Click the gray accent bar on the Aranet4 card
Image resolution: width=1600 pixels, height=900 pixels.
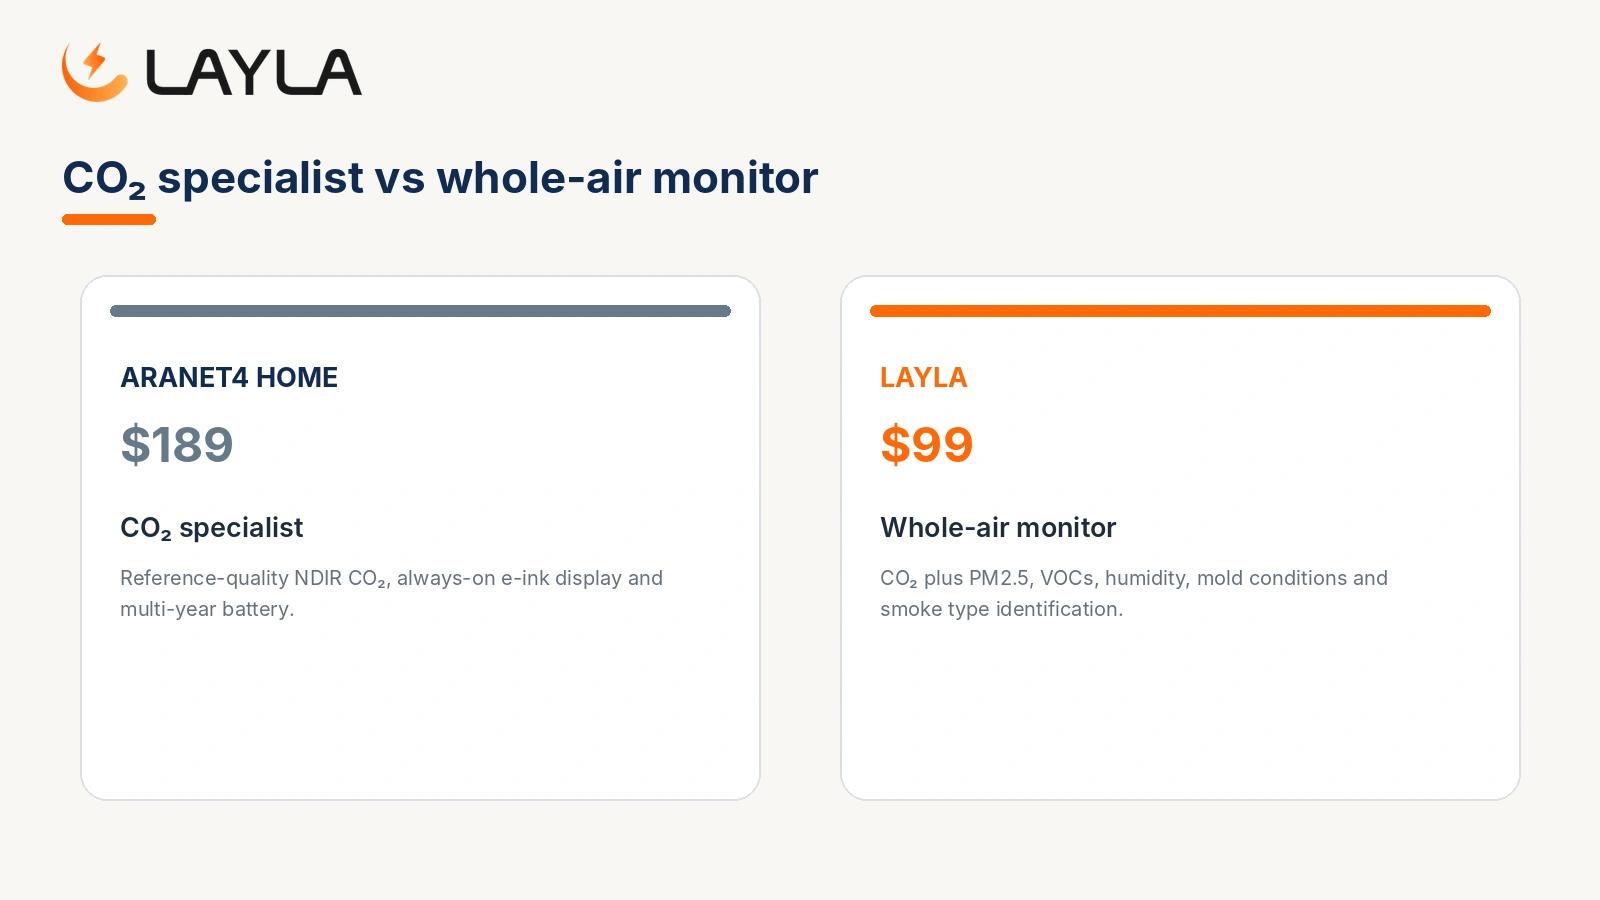tap(420, 311)
